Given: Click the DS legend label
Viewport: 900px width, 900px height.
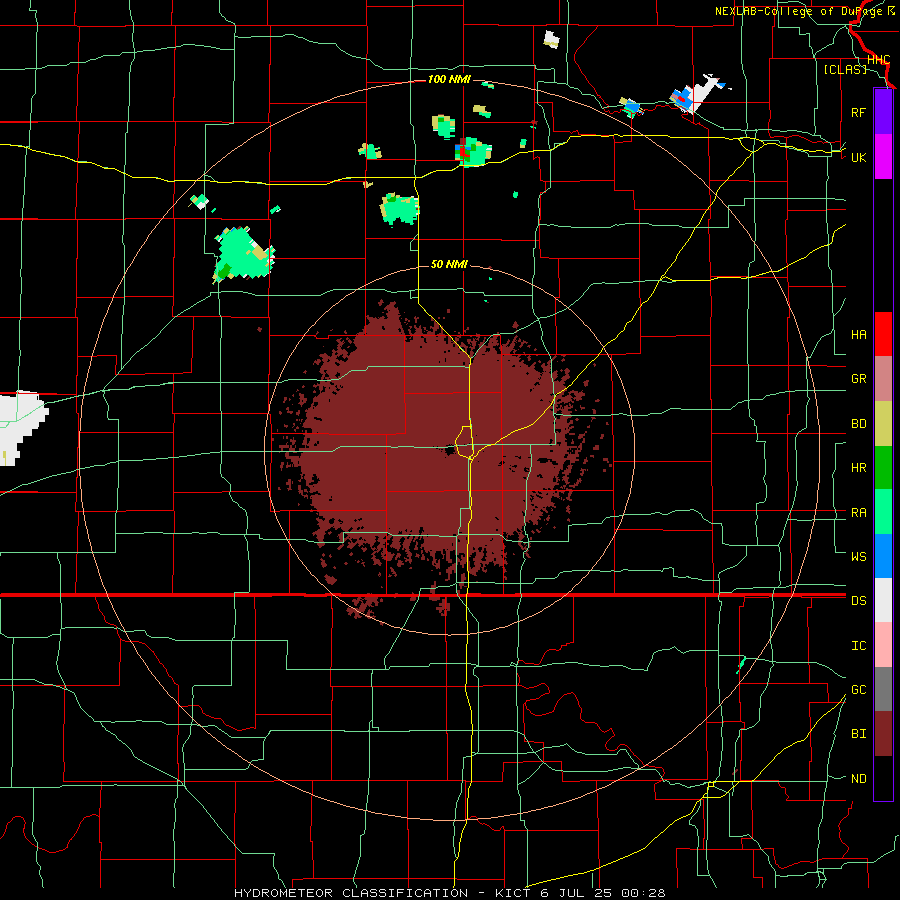Looking at the screenshot, I should (x=858, y=601).
